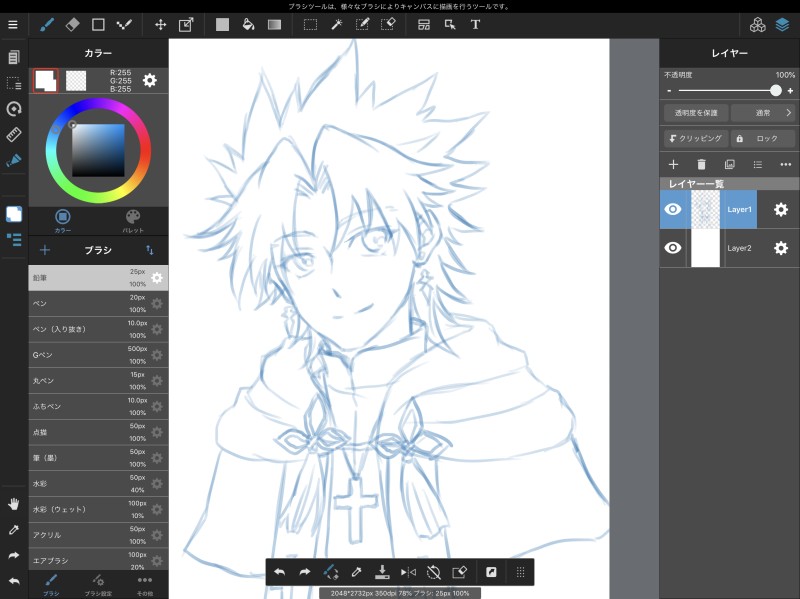Select the Transform tool

coord(186,24)
